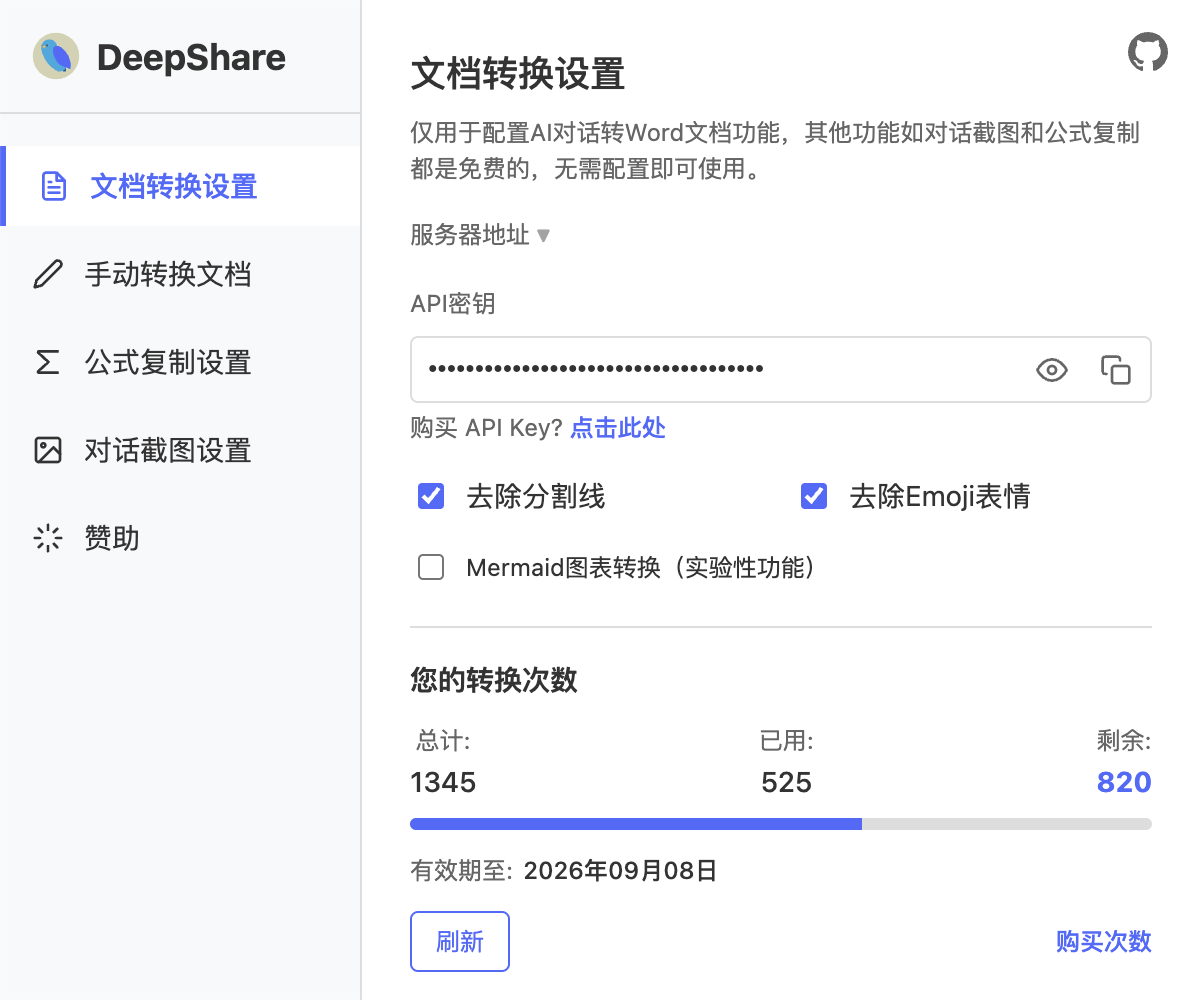Image resolution: width=1200 pixels, height=1000 pixels.
Task: Click the document icon for 文档转换设置
Action: coord(53,186)
